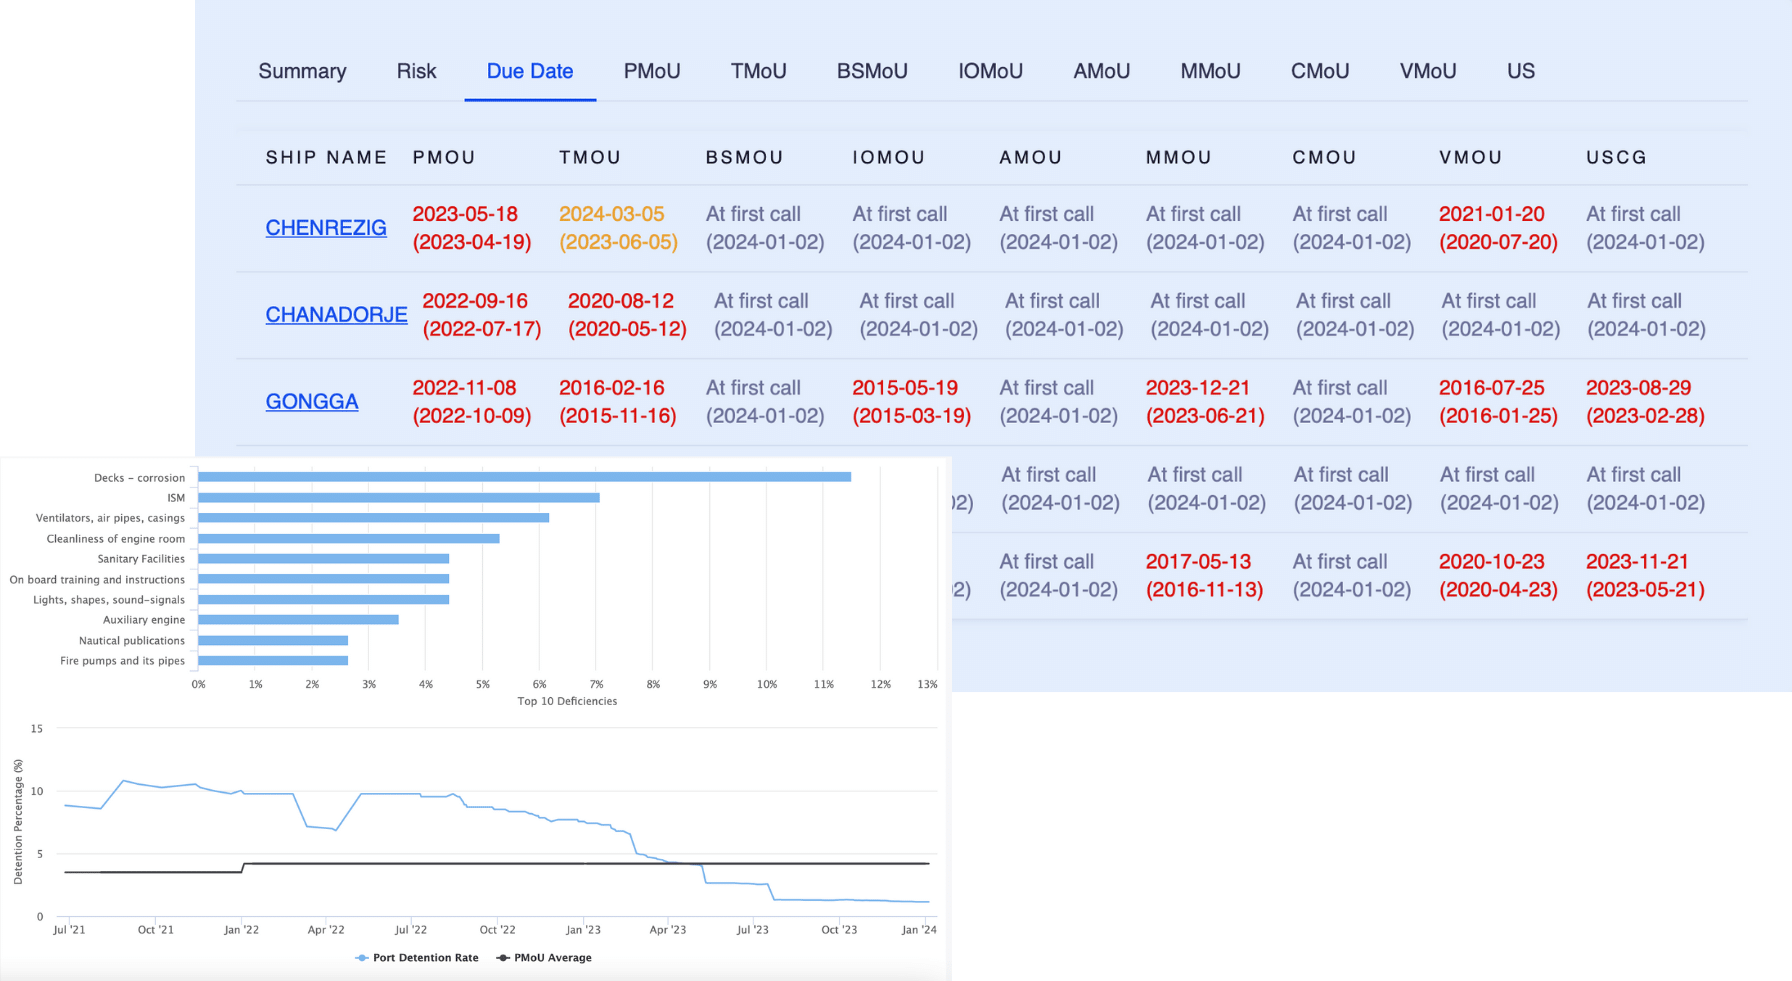Open the CHANADORJE ship link

pos(336,315)
